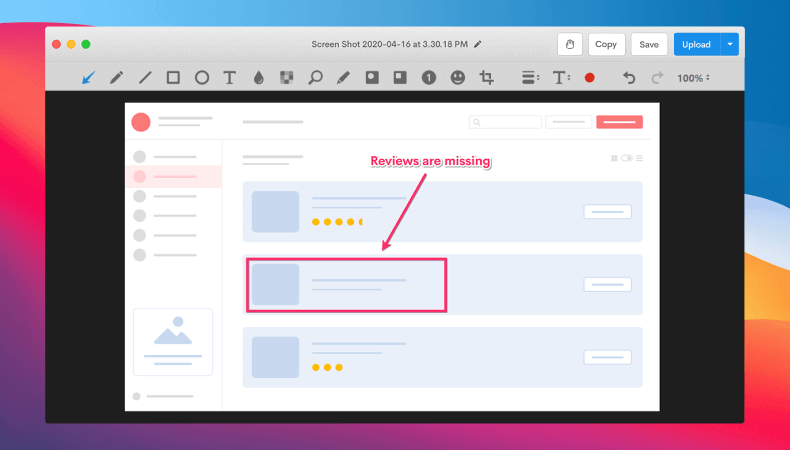Image resolution: width=790 pixels, height=451 pixels.
Task: Select the Magnify tool
Action: [315, 77]
